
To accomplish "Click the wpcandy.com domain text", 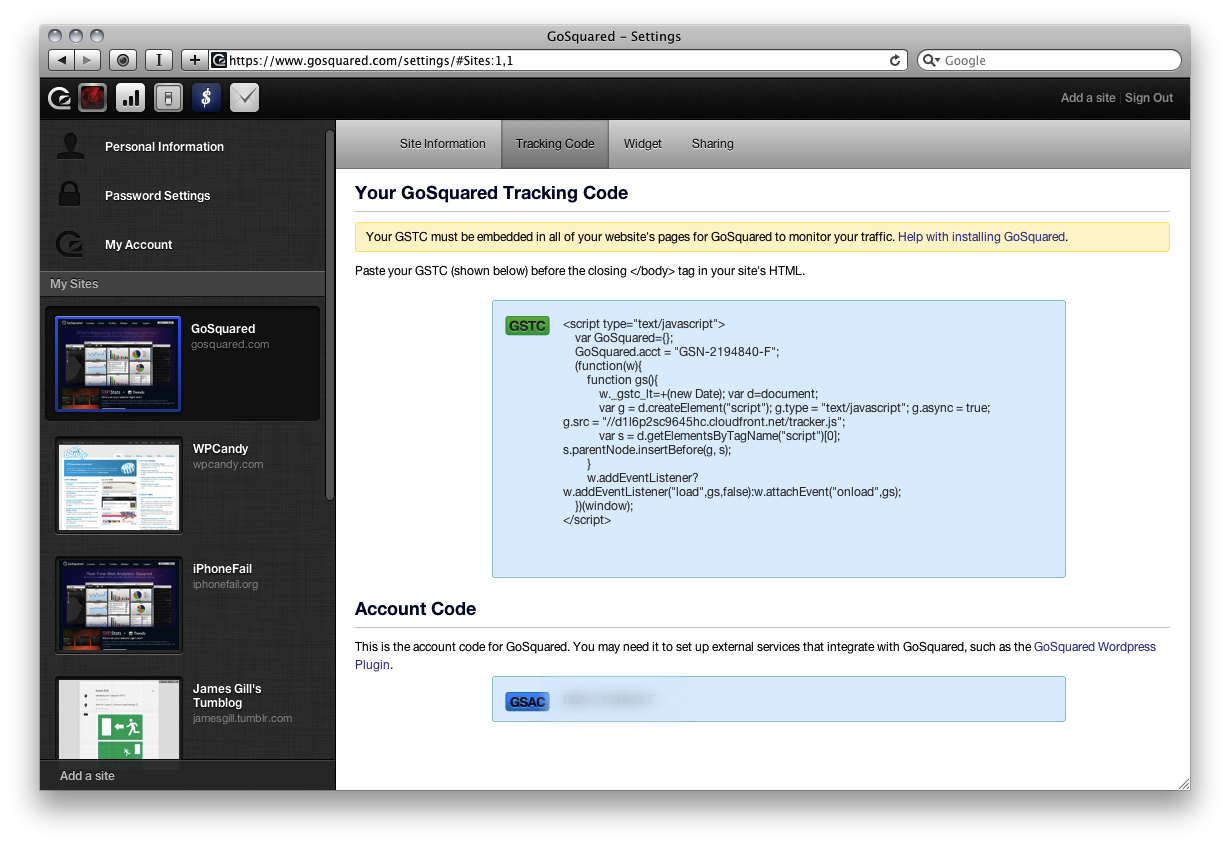I will pos(228,464).
